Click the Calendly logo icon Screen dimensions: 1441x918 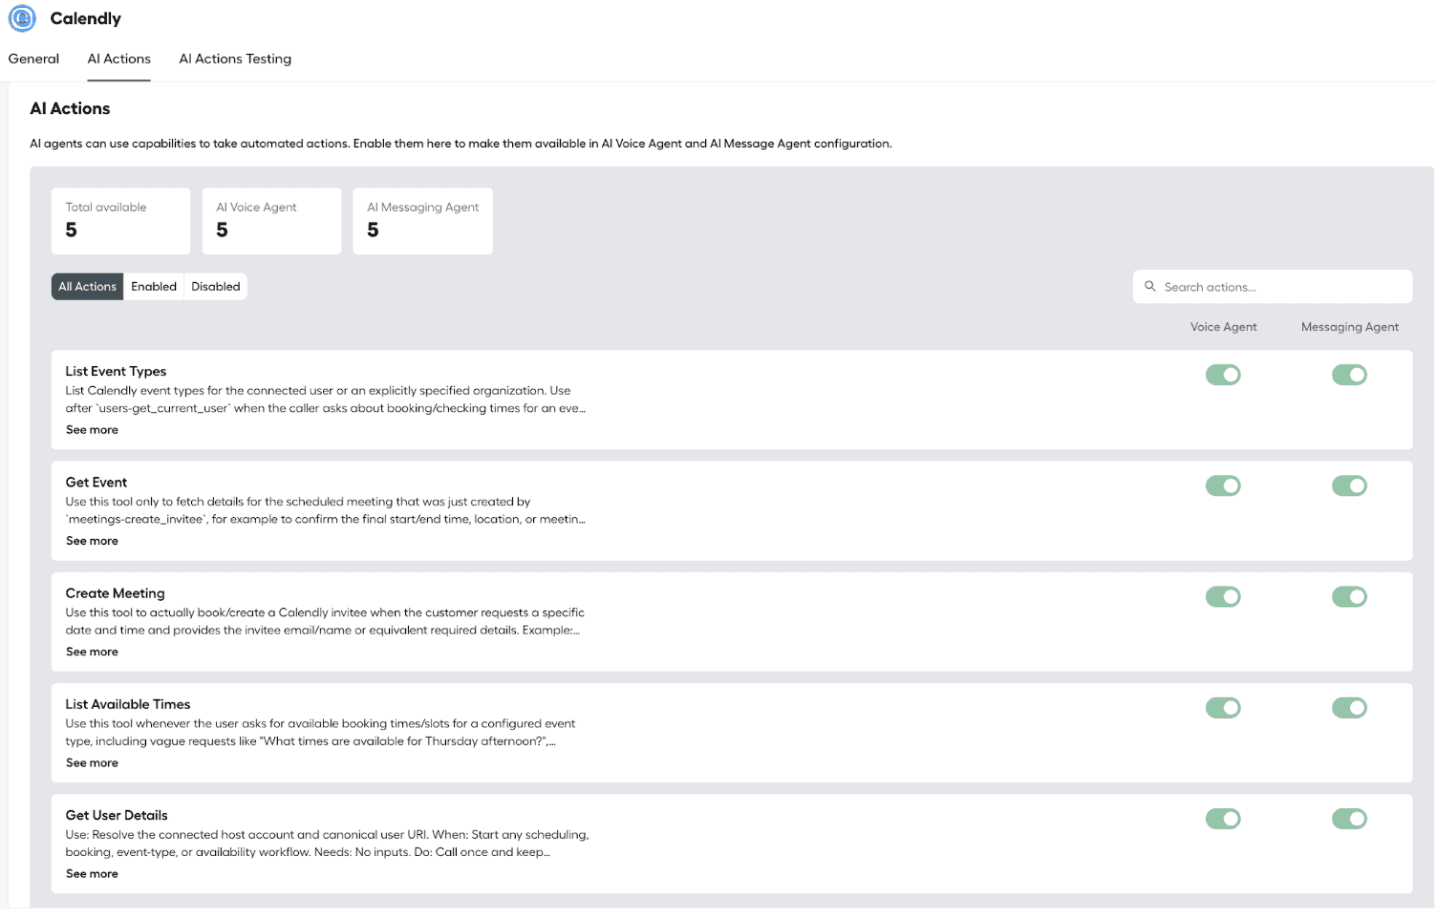(22, 18)
